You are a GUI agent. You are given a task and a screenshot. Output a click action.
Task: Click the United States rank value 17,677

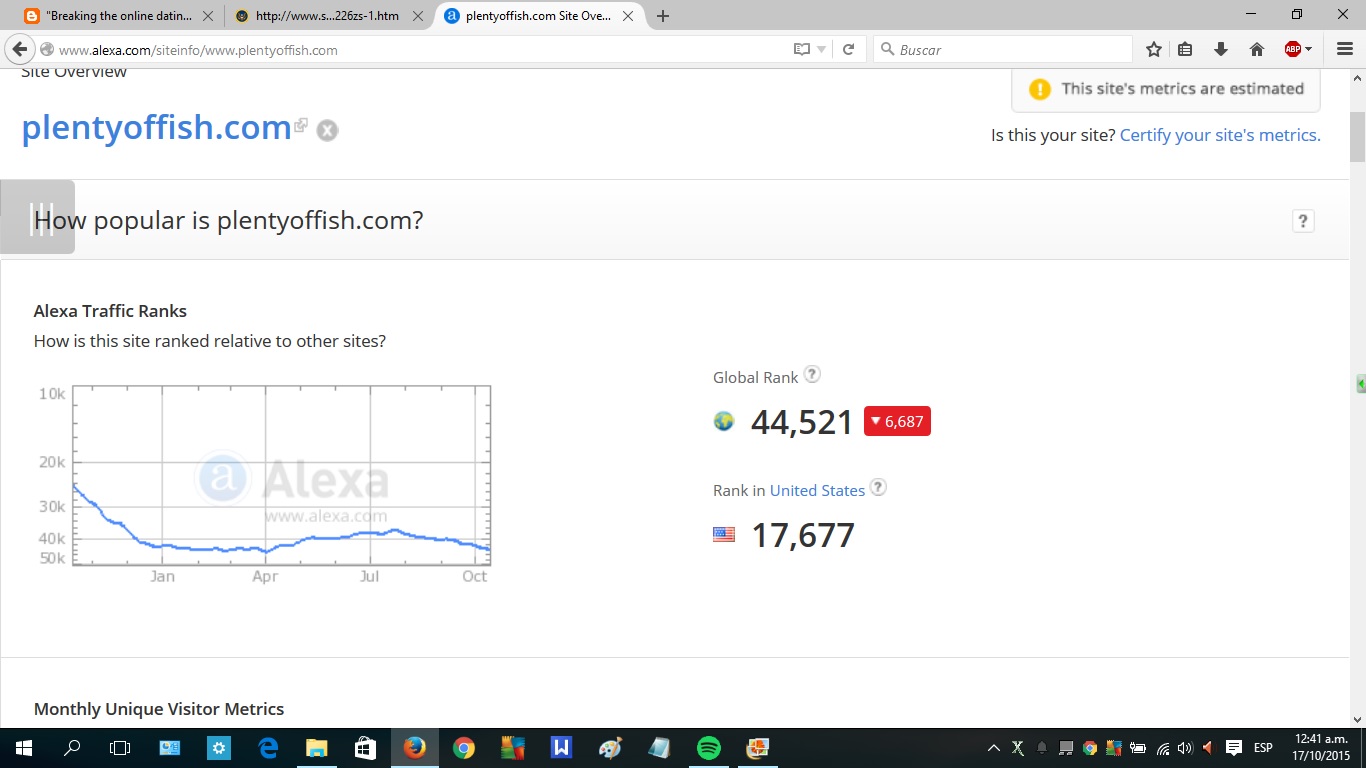pos(803,535)
